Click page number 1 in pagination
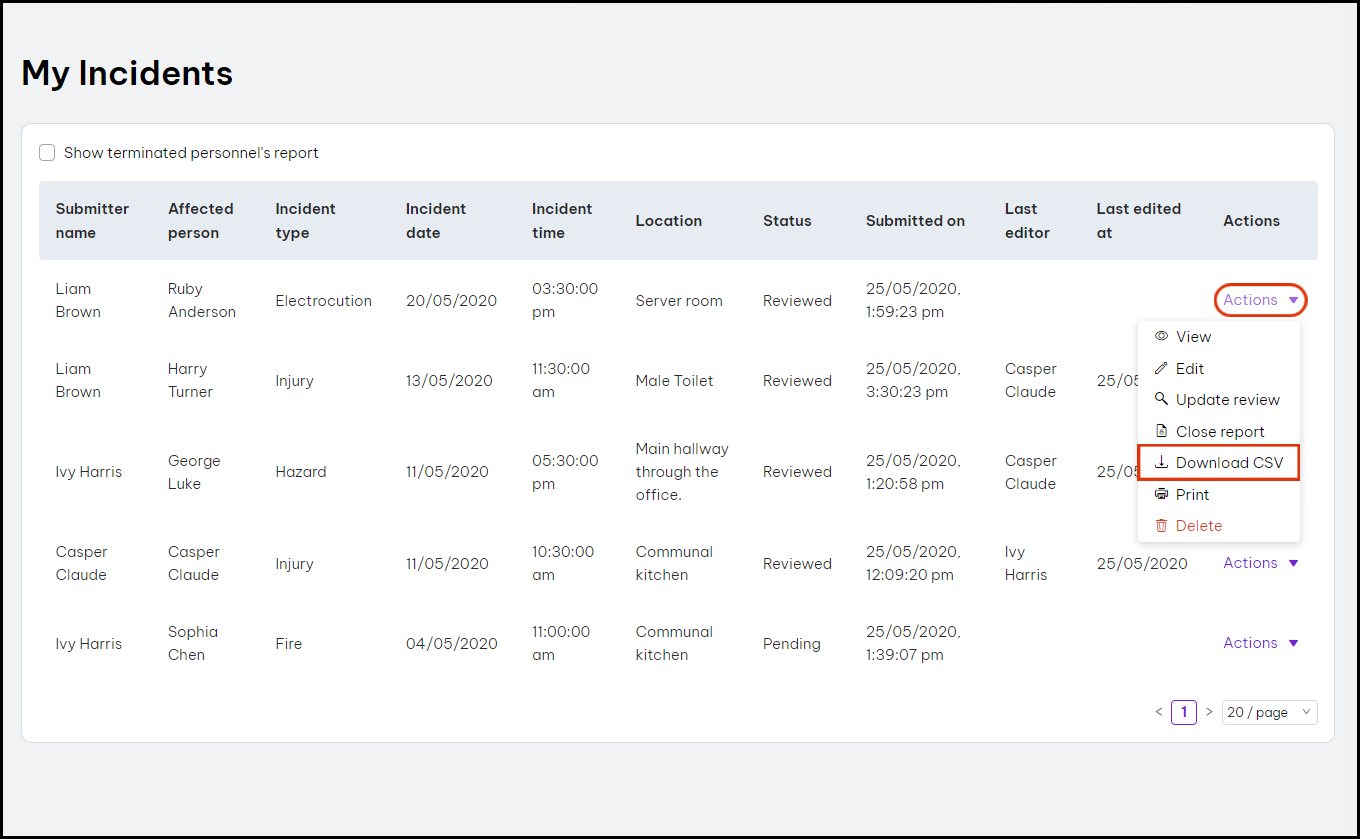 point(1184,712)
